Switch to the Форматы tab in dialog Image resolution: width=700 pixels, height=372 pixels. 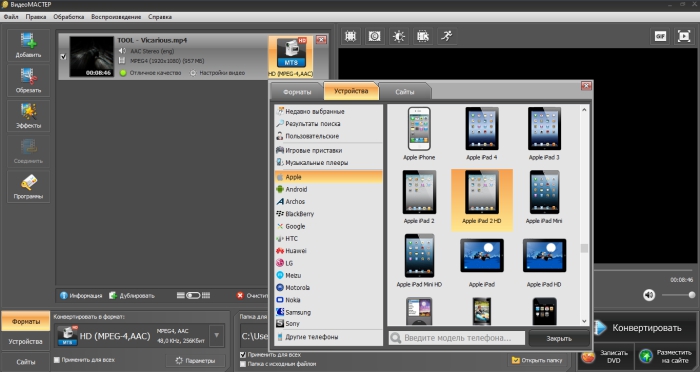pyautogui.click(x=296, y=92)
